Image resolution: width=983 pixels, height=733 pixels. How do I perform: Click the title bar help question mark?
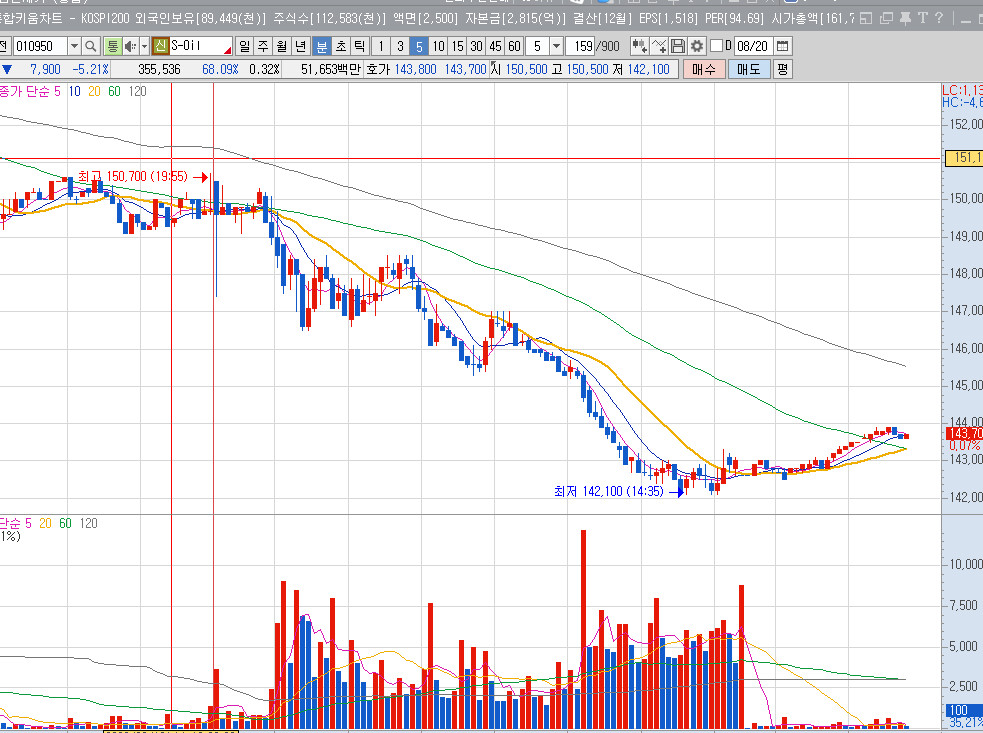938,18
